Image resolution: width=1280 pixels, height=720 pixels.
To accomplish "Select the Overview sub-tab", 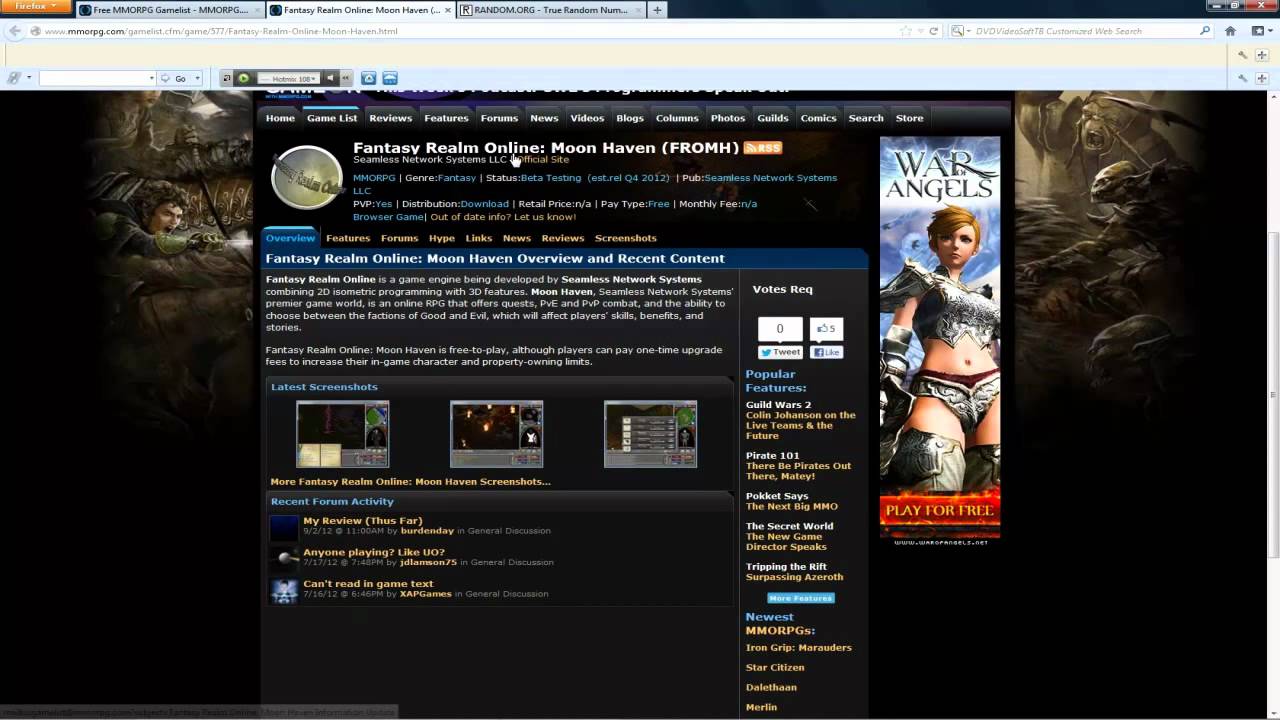I will [291, 238].
